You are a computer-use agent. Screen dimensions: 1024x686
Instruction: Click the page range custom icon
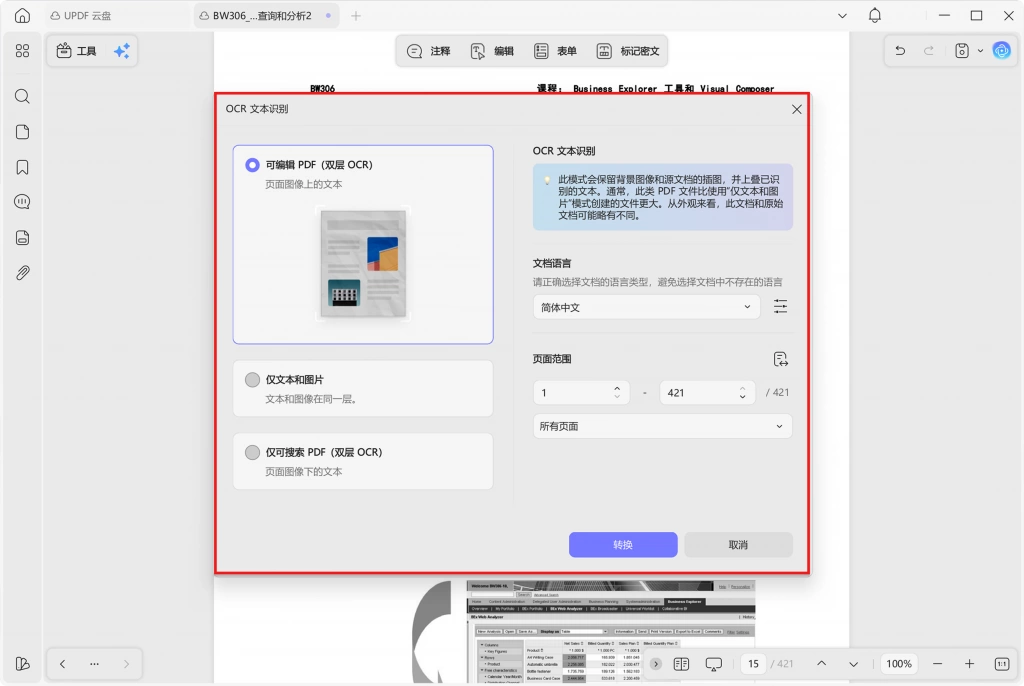point(780,359)
